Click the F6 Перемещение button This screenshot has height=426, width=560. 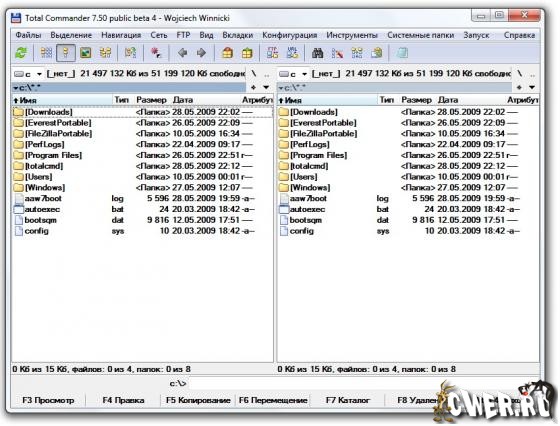(x=273, y=400)
